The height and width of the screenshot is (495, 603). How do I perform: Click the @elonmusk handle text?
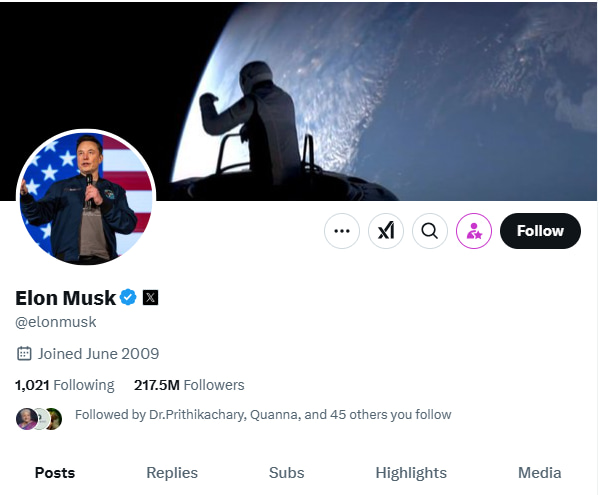click(x=56, y=322)
